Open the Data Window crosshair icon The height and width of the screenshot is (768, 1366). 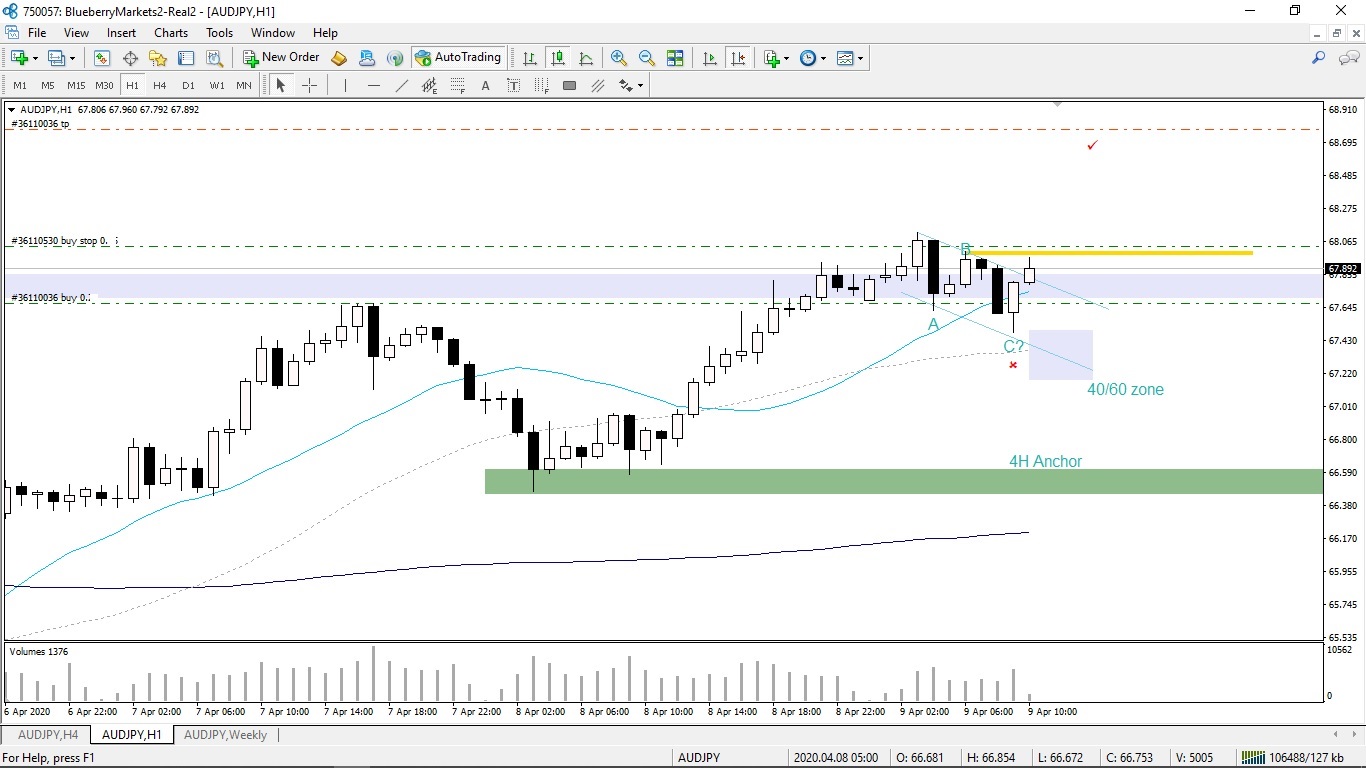pyautogui.click(x=130, y=58)
